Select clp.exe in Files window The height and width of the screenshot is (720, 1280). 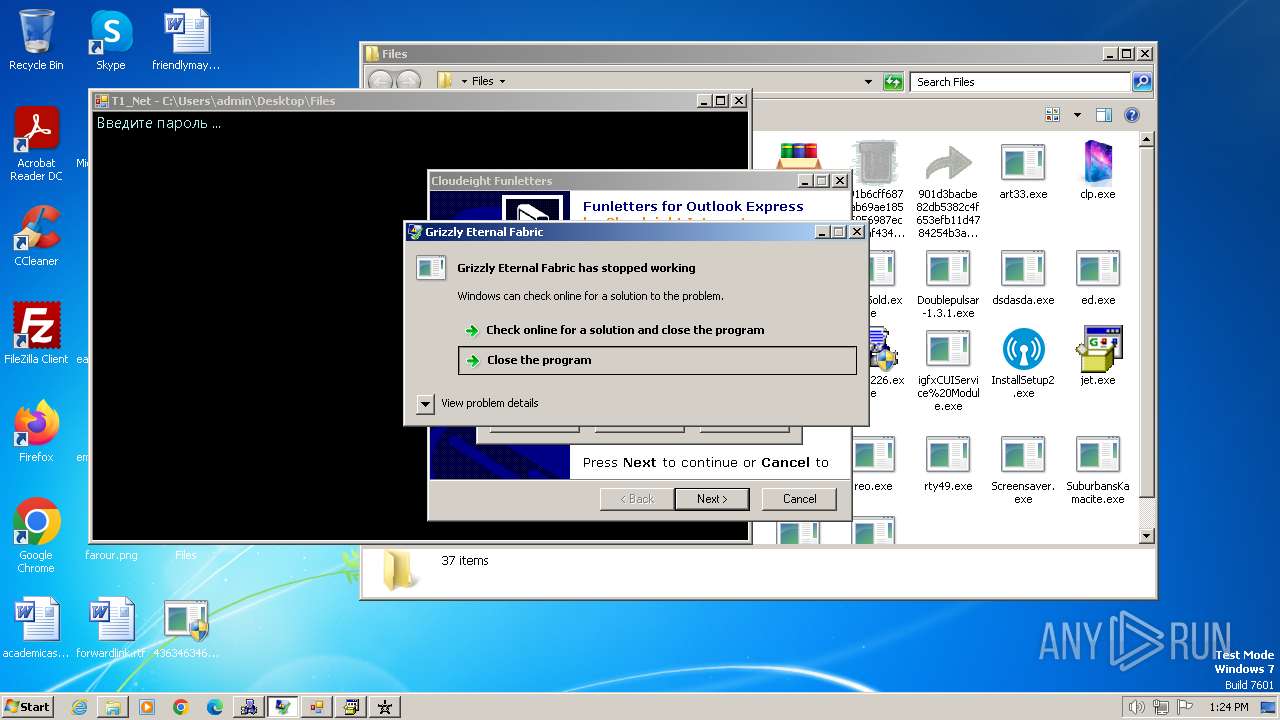[1098, 171]
